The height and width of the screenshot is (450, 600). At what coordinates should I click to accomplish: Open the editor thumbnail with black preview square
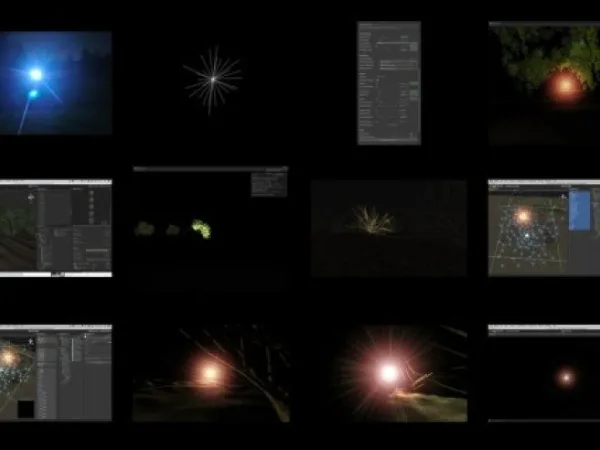pyautogui.click(x=56, y=373)
